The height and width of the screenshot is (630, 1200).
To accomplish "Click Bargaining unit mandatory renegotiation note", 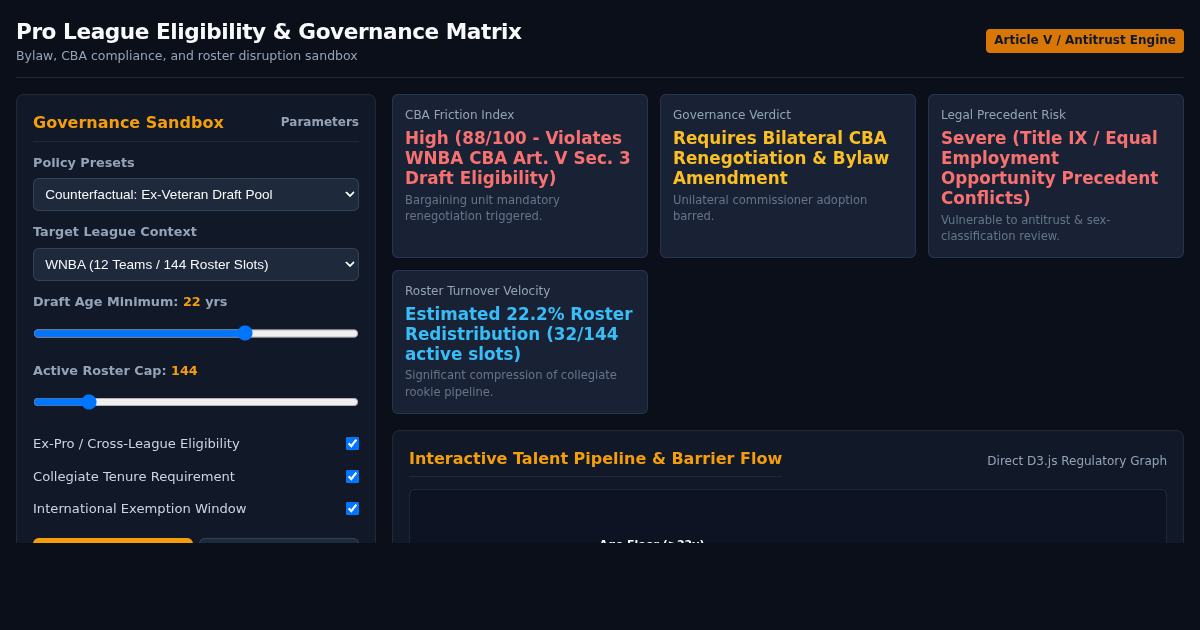I will click(482, 208).
